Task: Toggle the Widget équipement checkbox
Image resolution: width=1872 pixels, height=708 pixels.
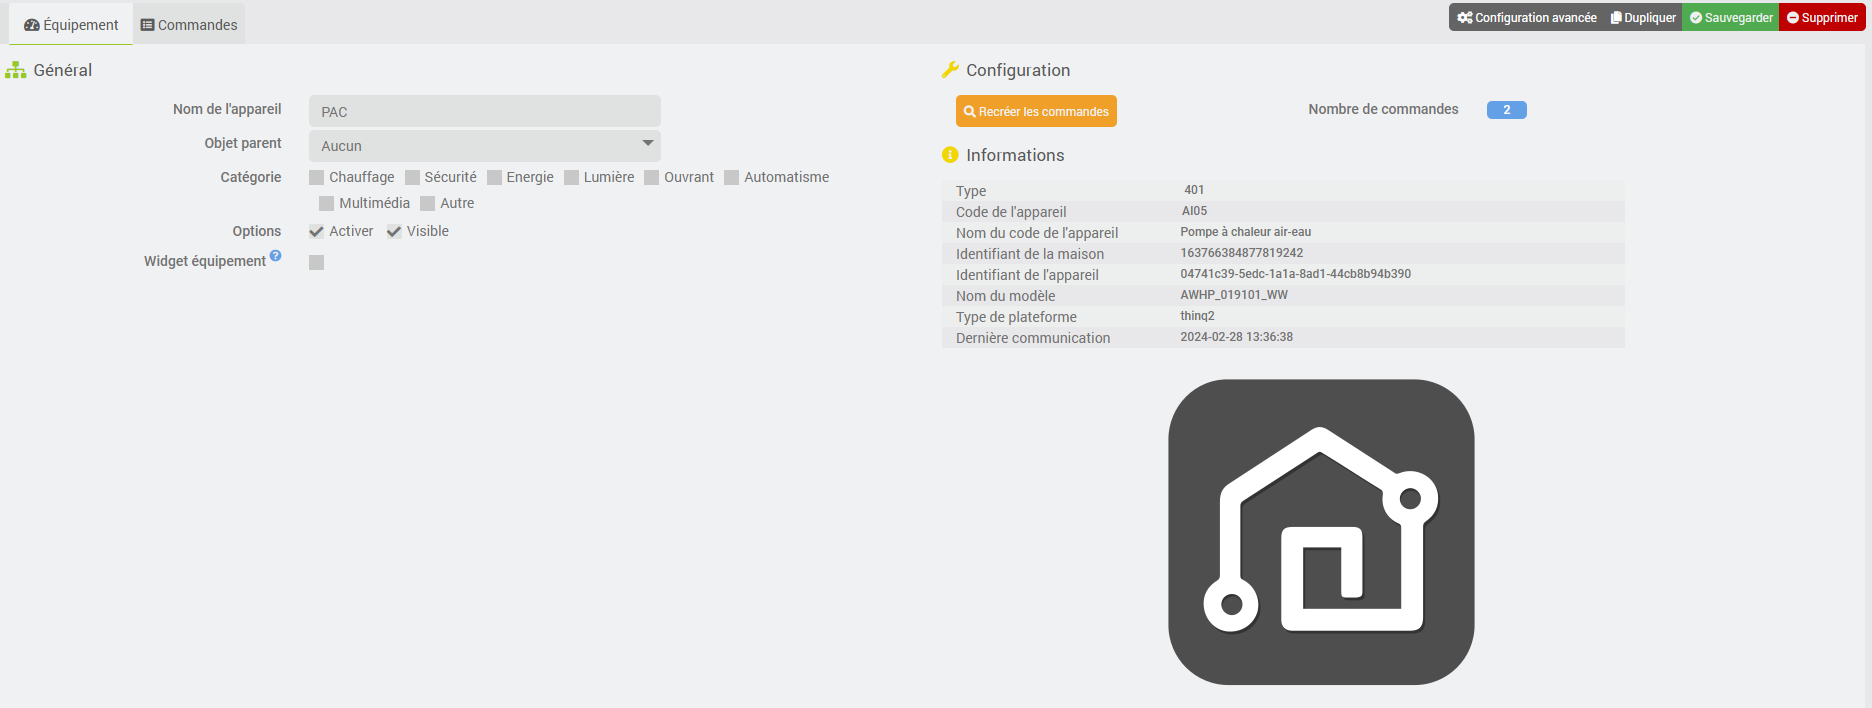Action: pos(317,262)
